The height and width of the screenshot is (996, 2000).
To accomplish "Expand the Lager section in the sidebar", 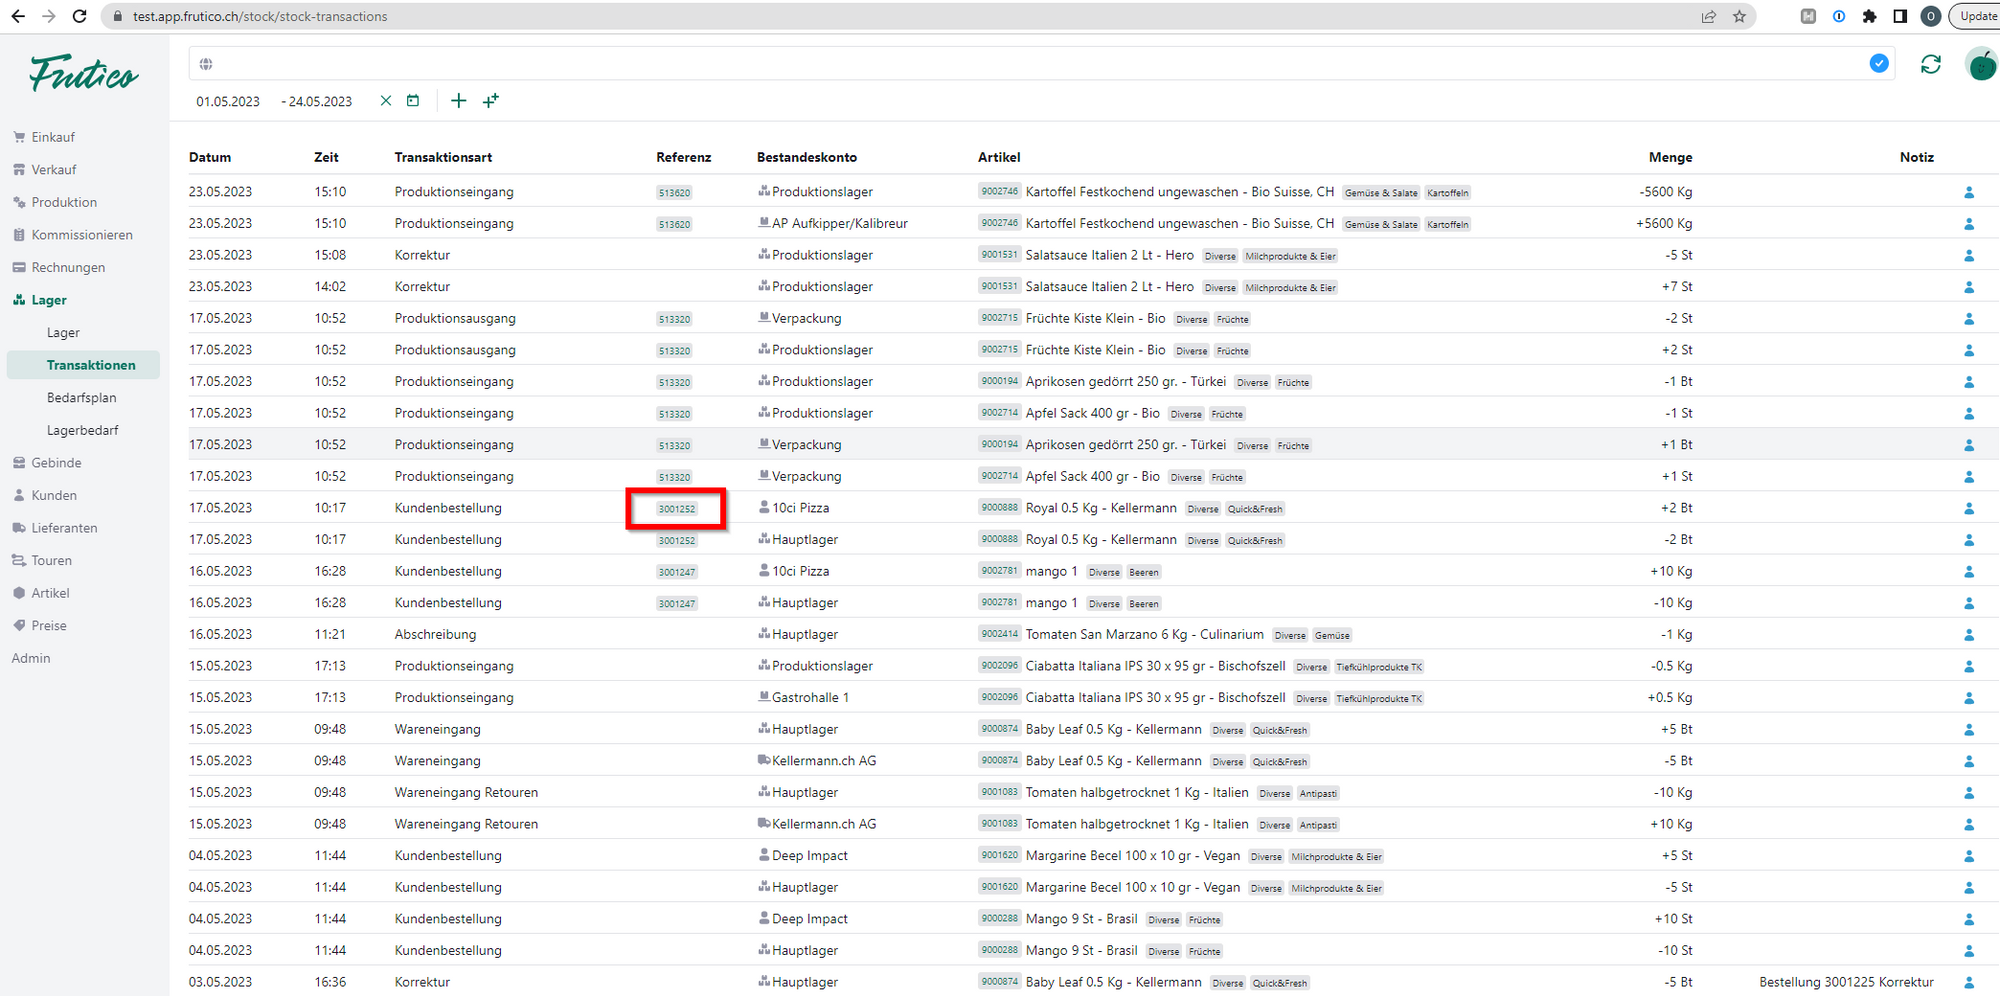I will 48,300.
